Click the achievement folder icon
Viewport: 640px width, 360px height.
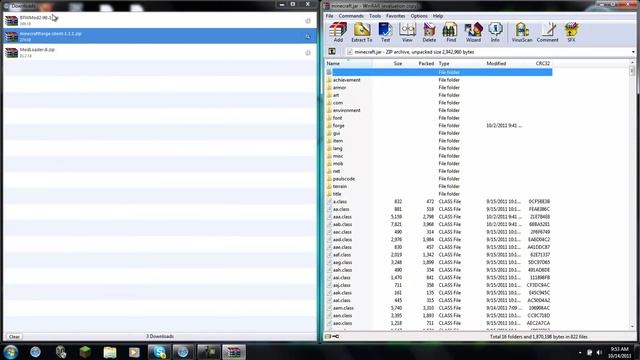point(329,80)
